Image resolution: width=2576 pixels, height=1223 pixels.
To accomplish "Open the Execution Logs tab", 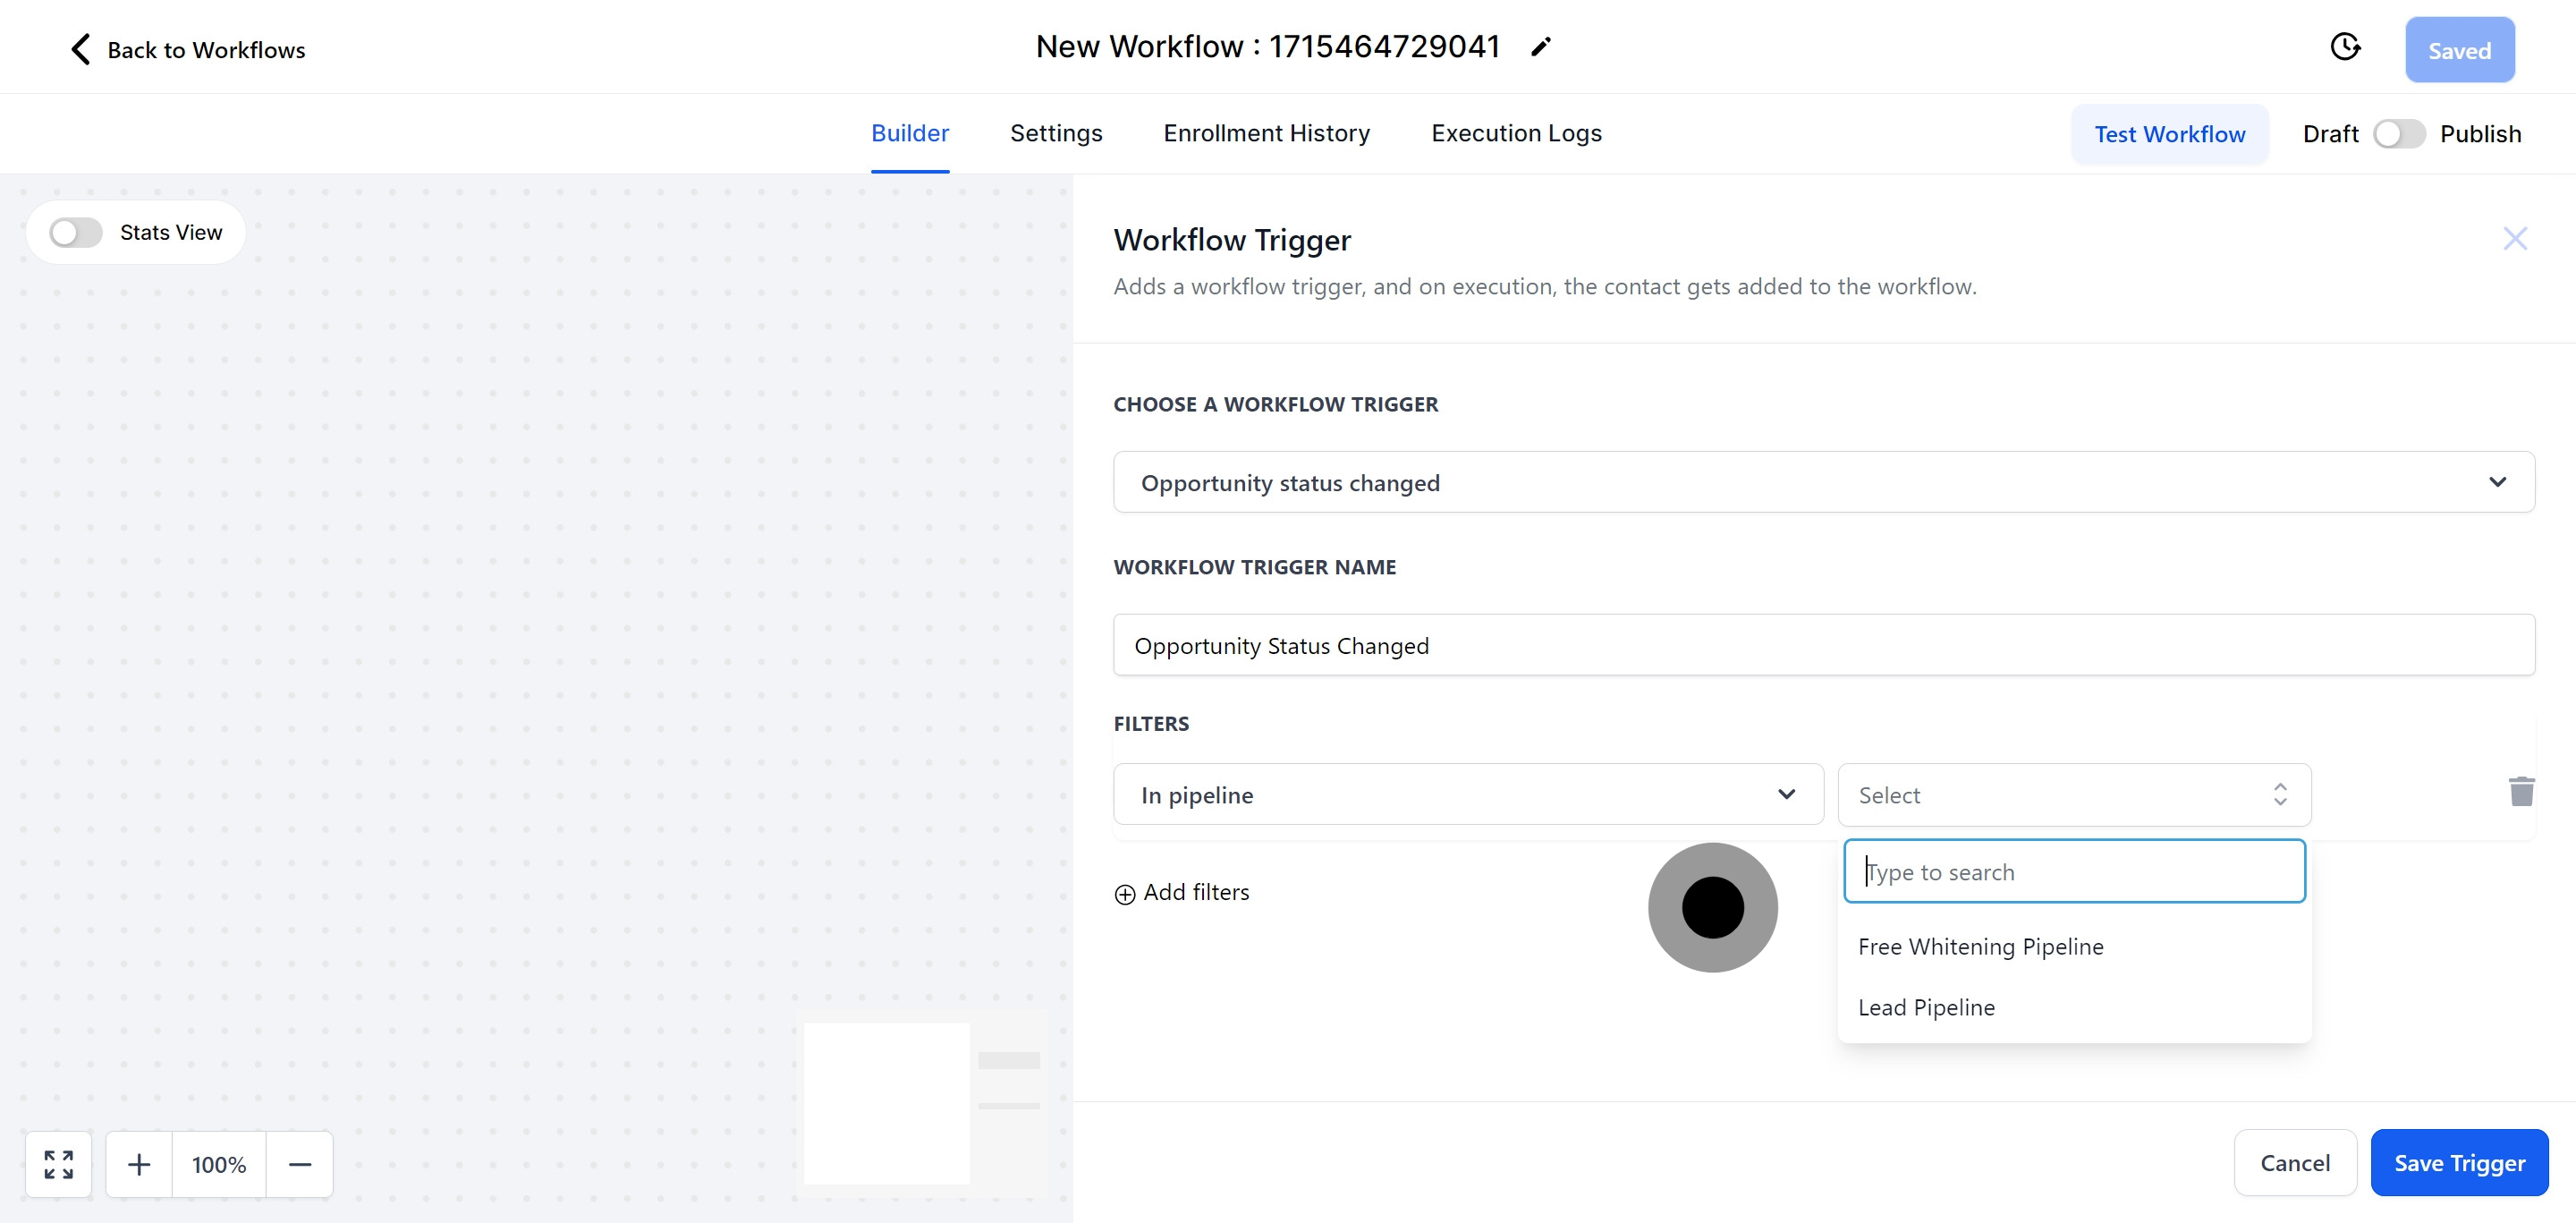I will (1515, 133).
